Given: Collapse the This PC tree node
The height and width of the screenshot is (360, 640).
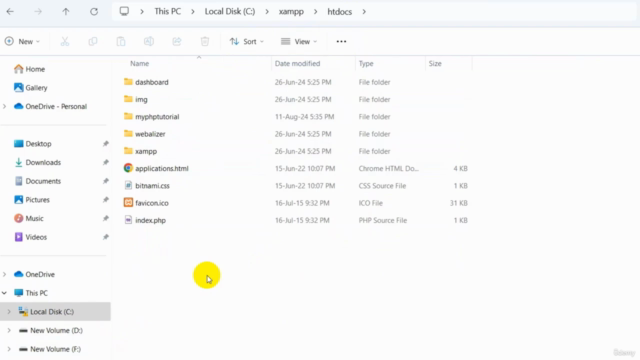Looking at the screenshot, I should 4,293.
